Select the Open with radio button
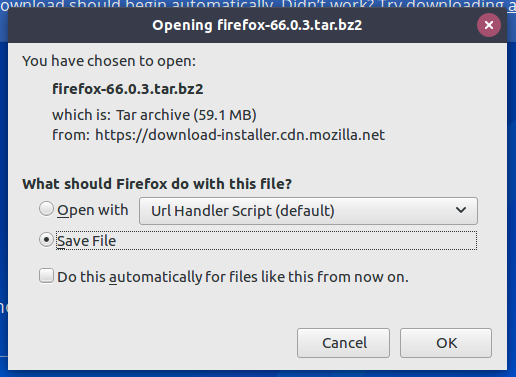This screenshot has height=377, width=516. (x=46, y=209)
